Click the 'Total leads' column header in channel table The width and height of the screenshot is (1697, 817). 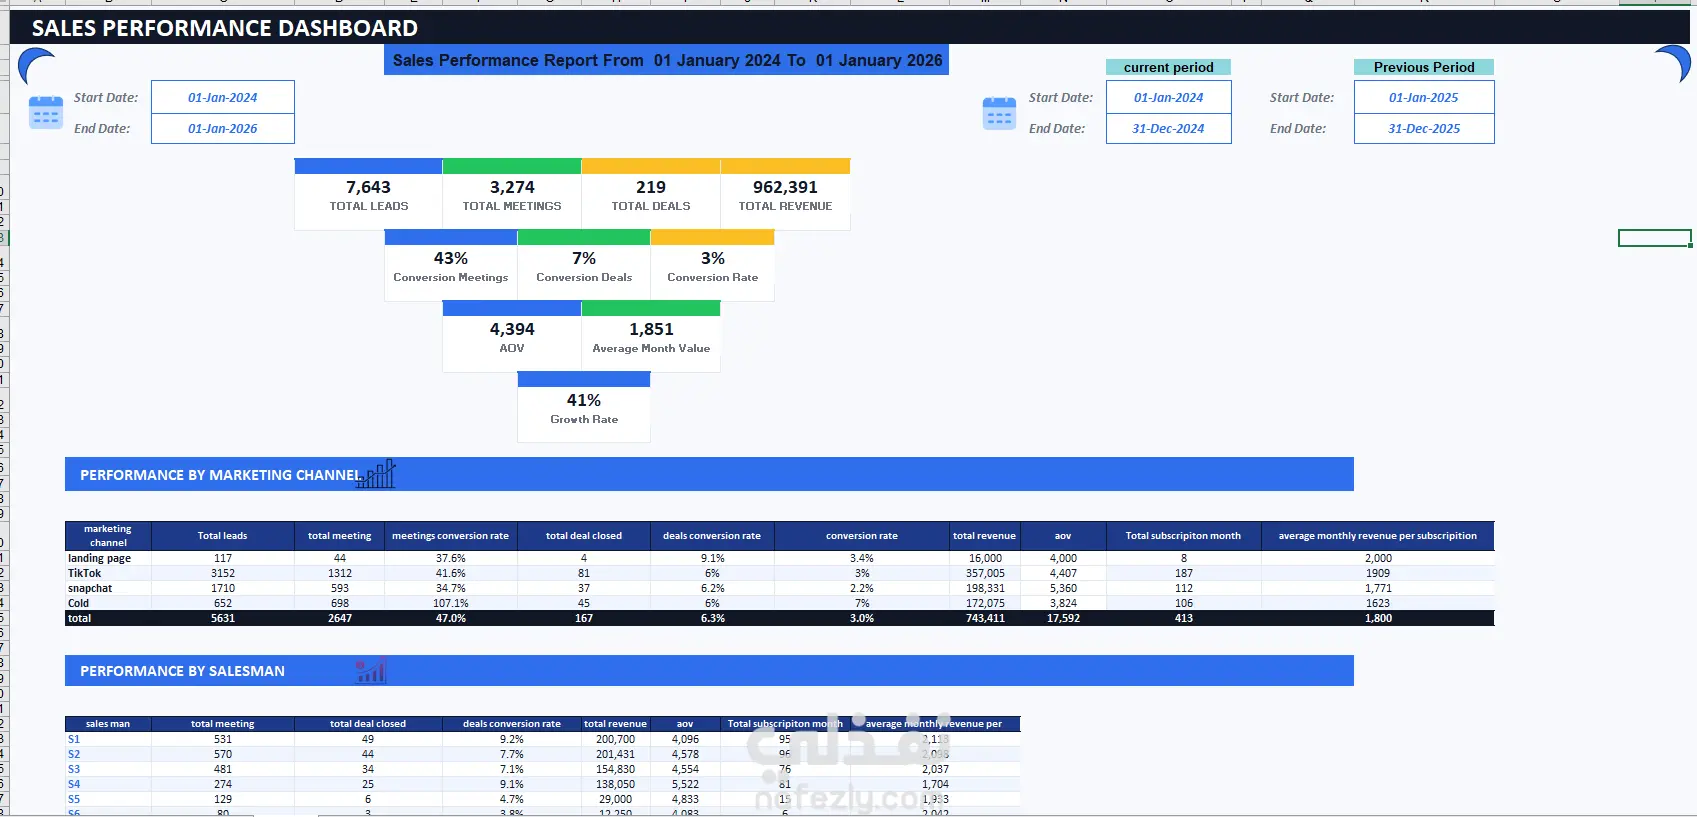(222, 536)
